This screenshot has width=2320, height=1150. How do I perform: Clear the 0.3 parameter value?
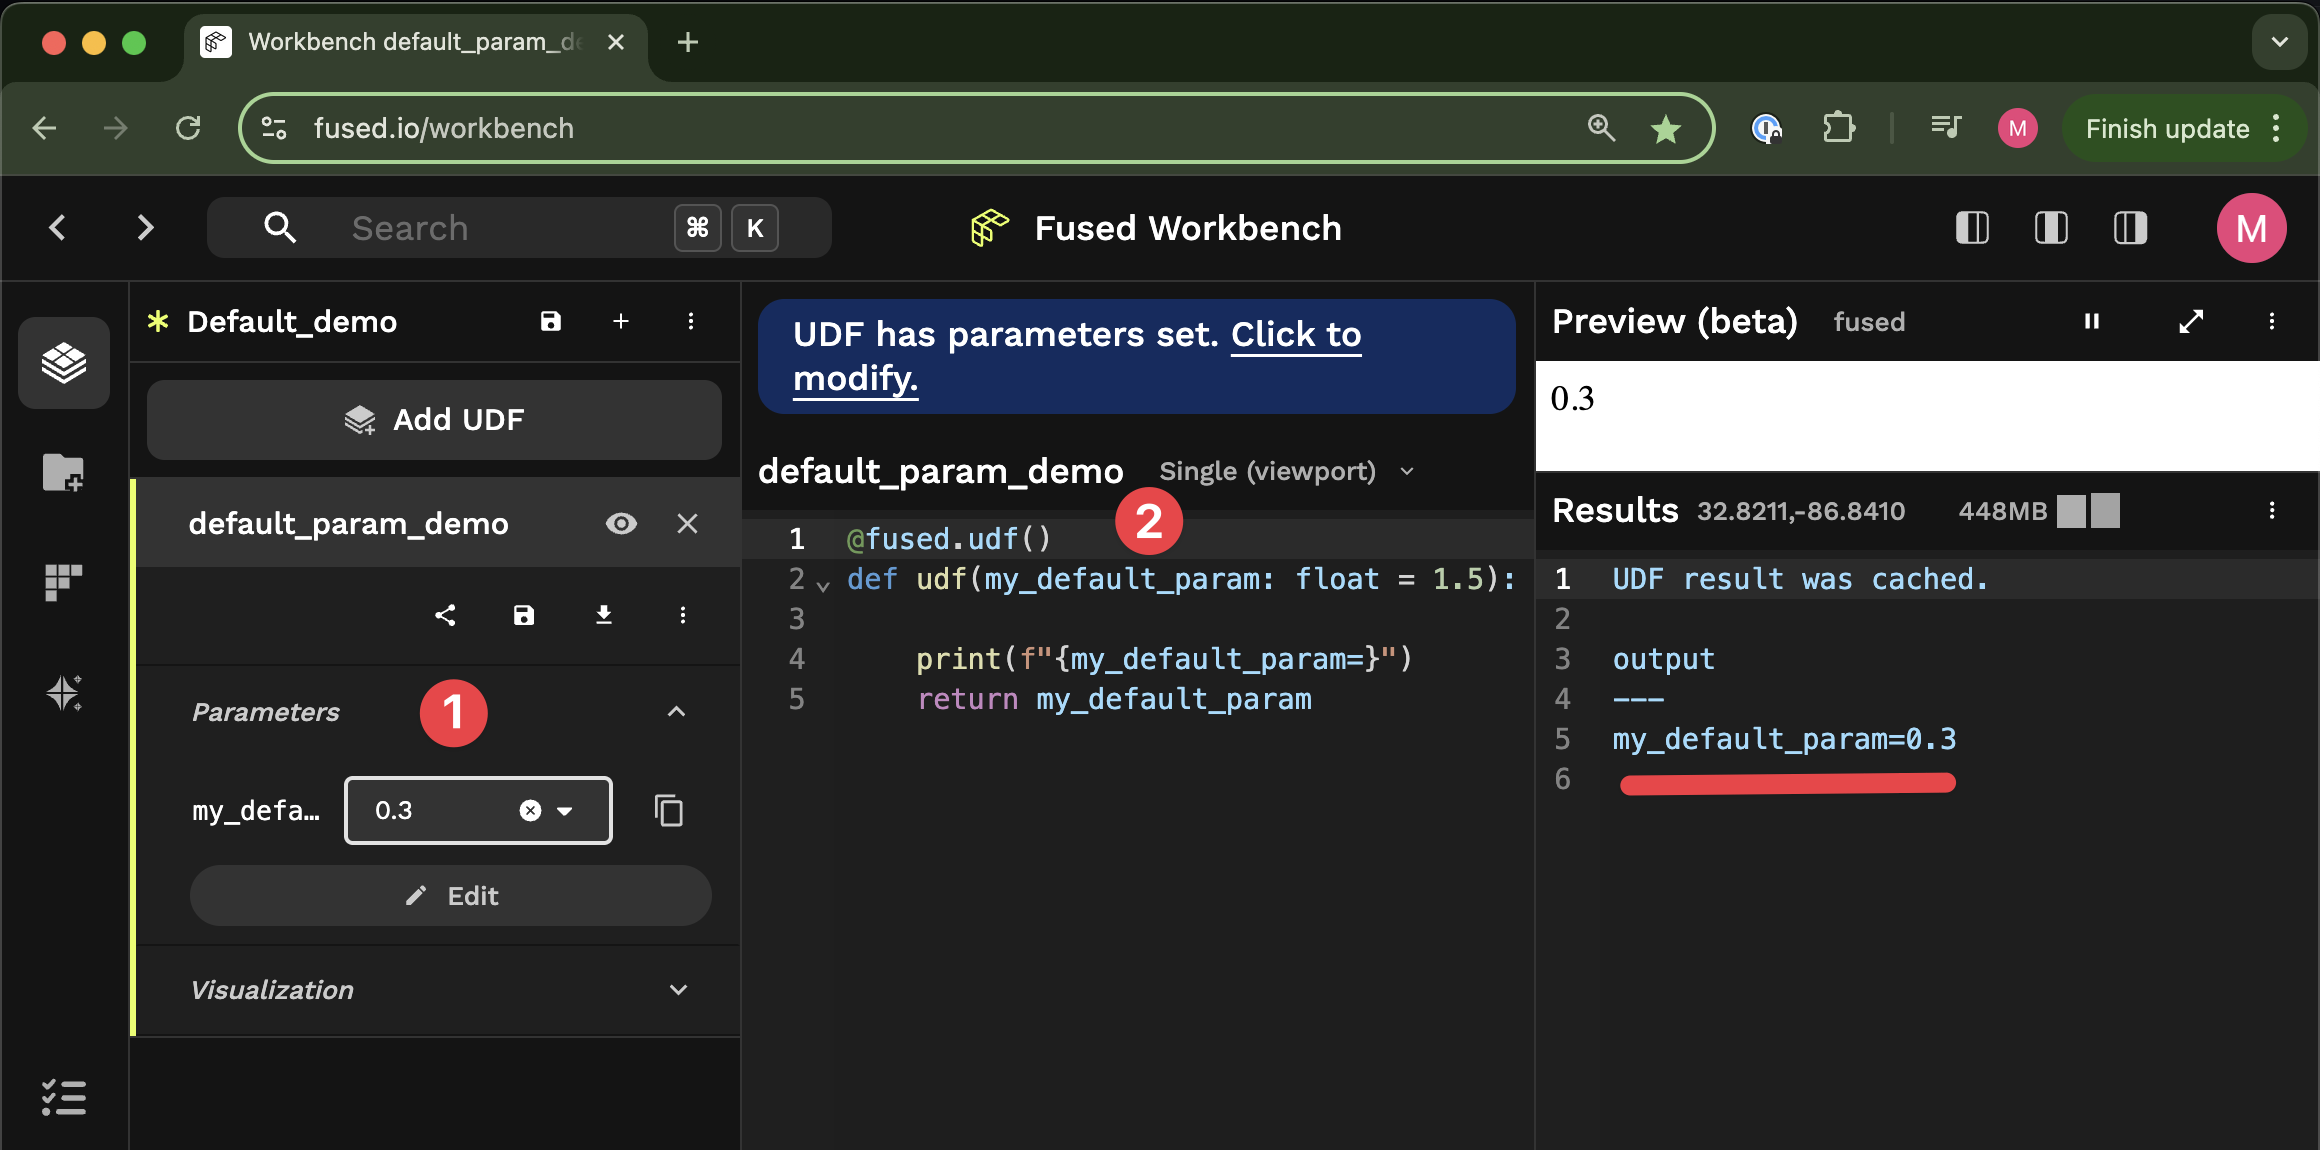click(531, 811)
